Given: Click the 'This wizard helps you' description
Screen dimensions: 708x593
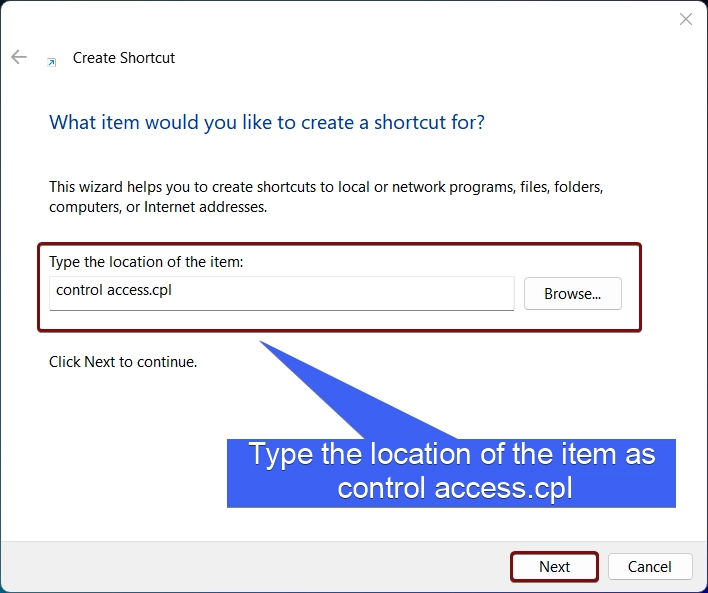Looking at the screenshot, I should coord(326,196).
